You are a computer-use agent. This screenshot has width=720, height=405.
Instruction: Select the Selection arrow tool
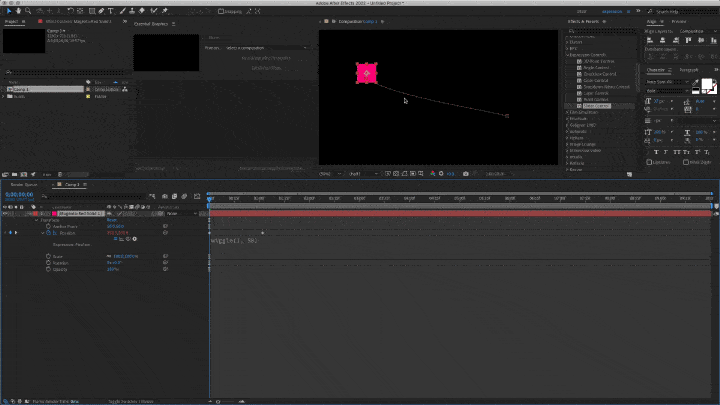point(9,11)
